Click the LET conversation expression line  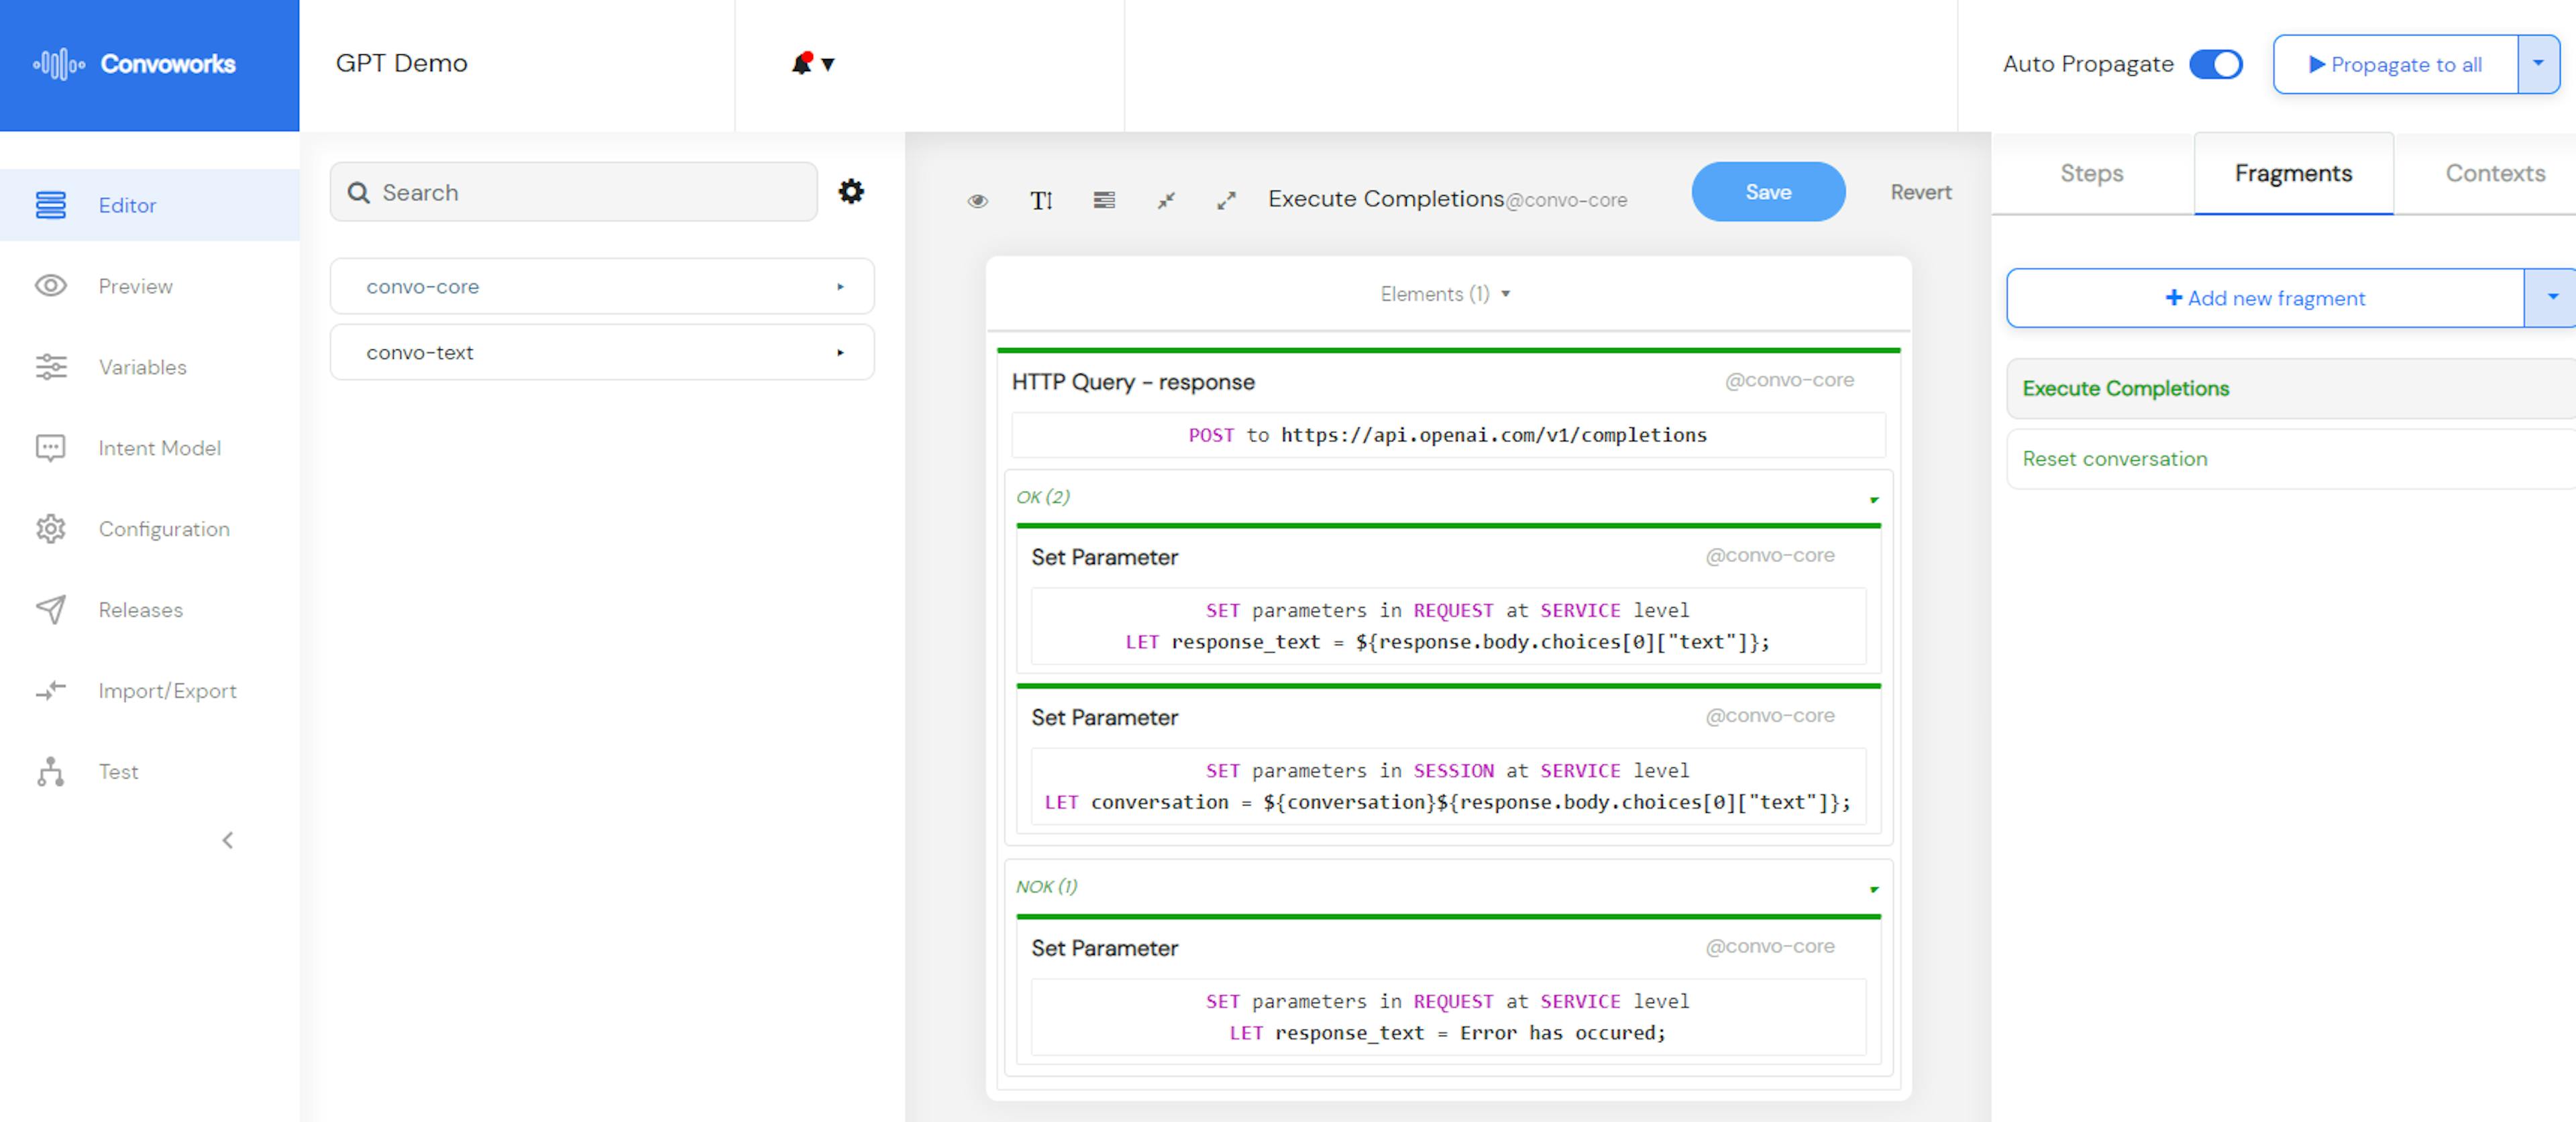[1448, 802]
